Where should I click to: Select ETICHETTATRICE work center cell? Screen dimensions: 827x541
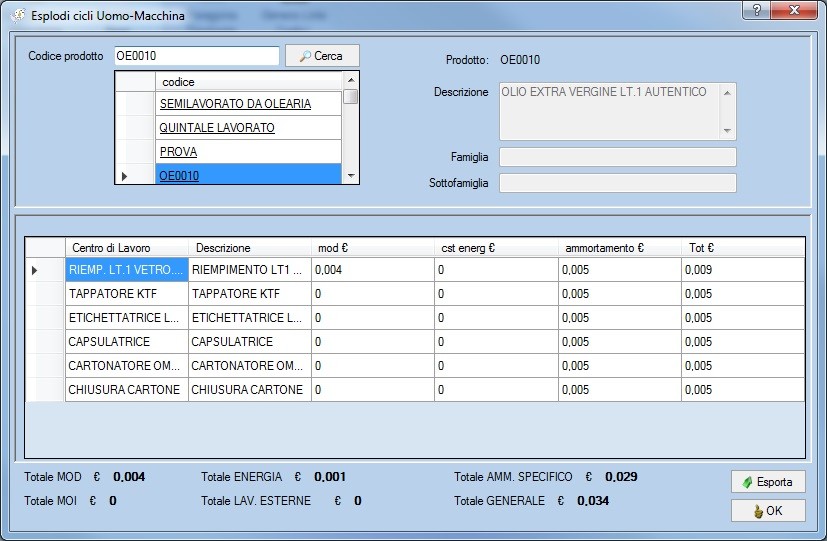[x=127, y=317]
